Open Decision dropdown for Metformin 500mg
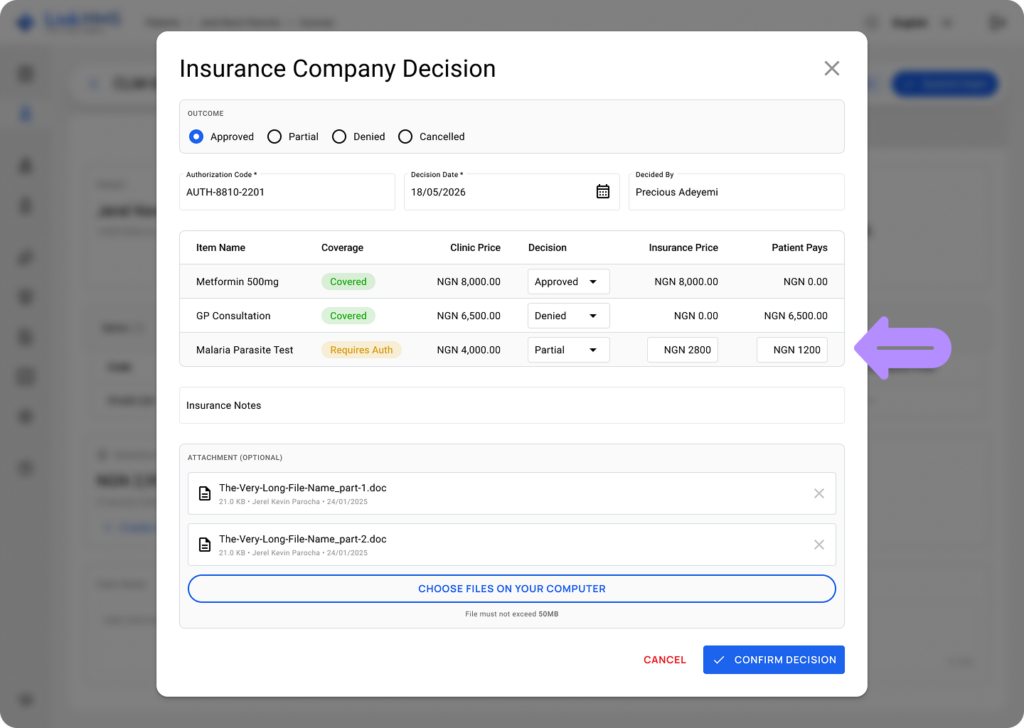The image size is (1024, 728). coord(568,281)
